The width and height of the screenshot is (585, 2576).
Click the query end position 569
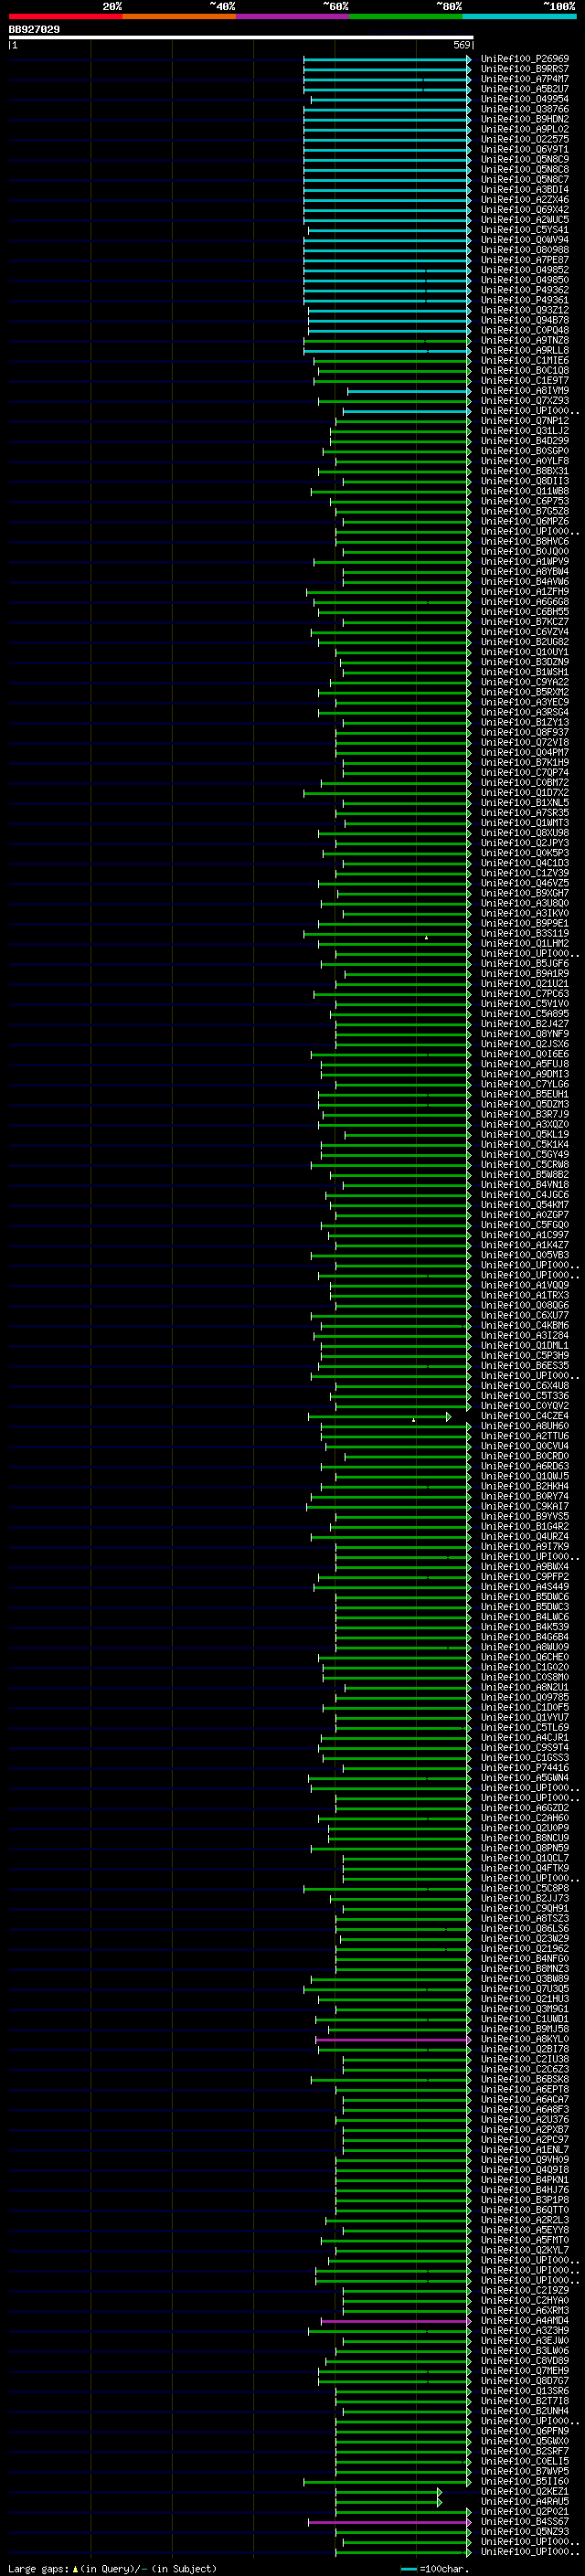click(462, 45)
